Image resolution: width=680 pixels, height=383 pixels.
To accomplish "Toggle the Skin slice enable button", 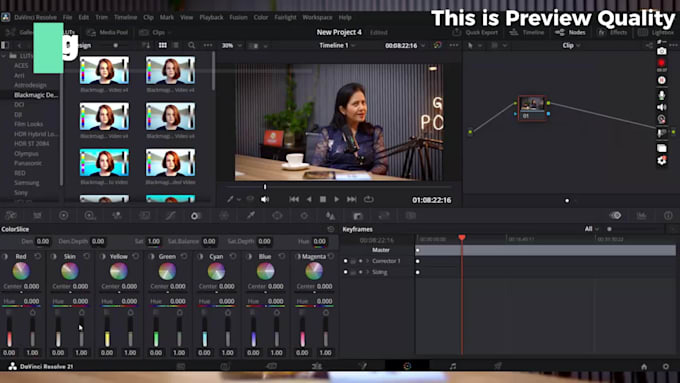I will tap(54, 256).
